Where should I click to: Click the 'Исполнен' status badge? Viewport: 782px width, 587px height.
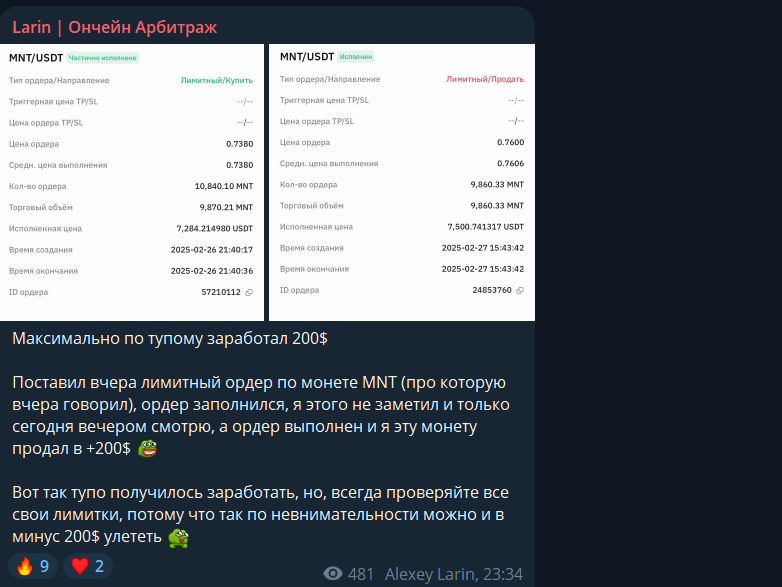(x=356, y=57)
